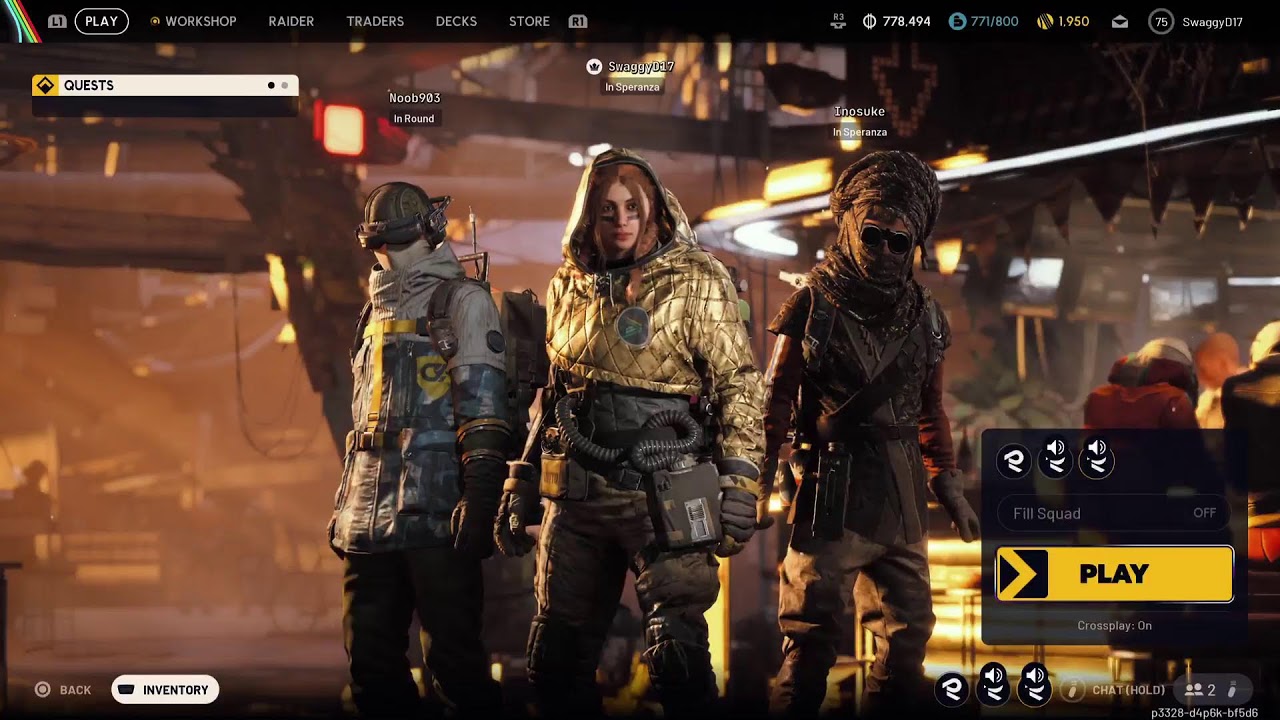
Task: Click the L1 previous-tab indicator
Action: click(x=57, y=21)
